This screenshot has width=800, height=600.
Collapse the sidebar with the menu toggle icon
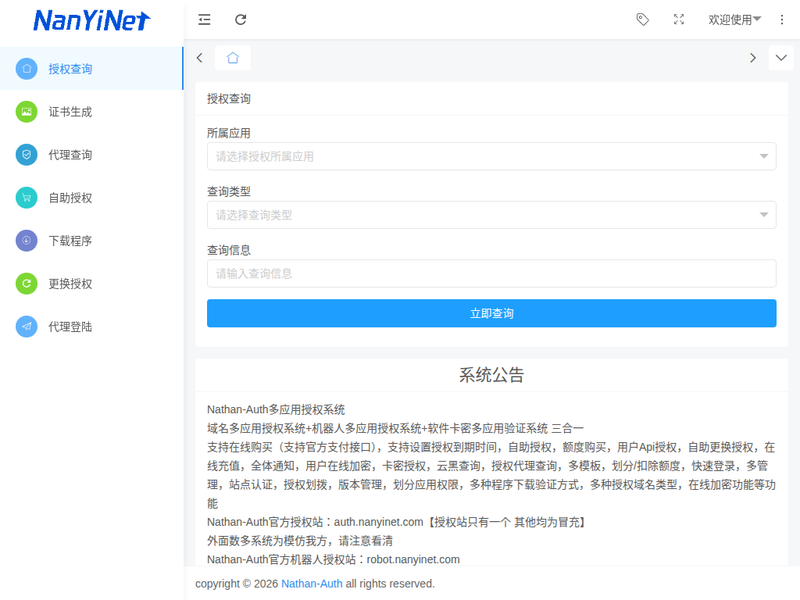[x=204, y=19]
